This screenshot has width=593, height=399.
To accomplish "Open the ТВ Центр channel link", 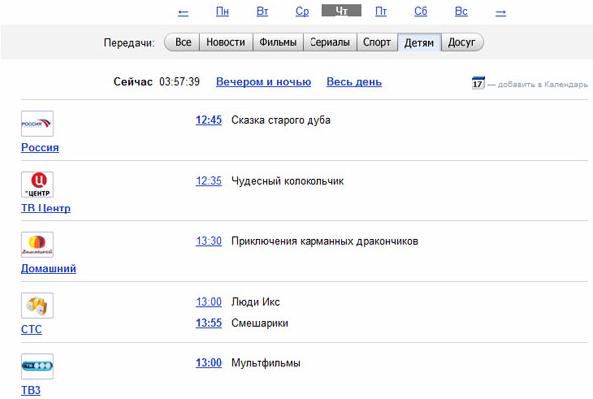I will coord(46,208).
